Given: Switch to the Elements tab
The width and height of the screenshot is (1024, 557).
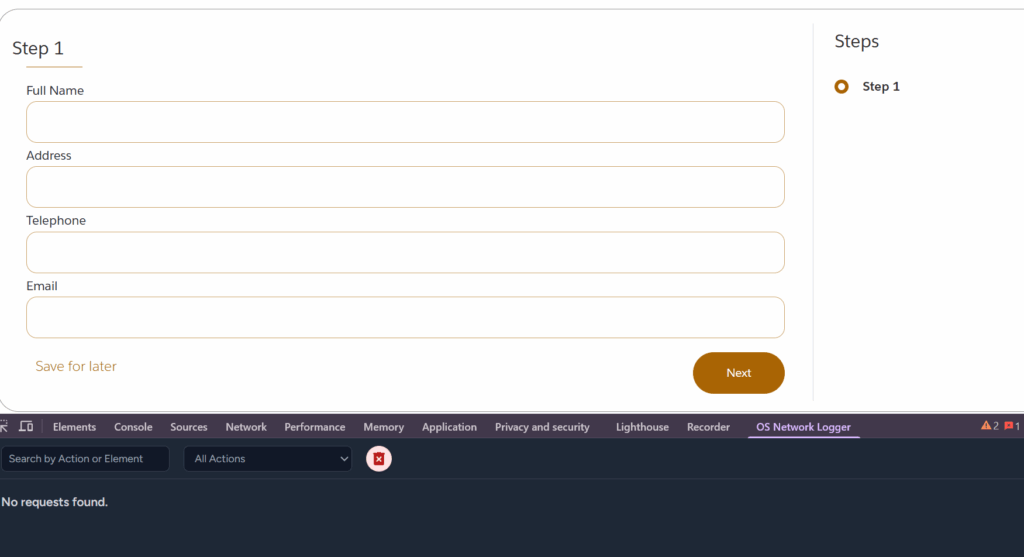Looking at the screenshot, I should pos(74,427).
